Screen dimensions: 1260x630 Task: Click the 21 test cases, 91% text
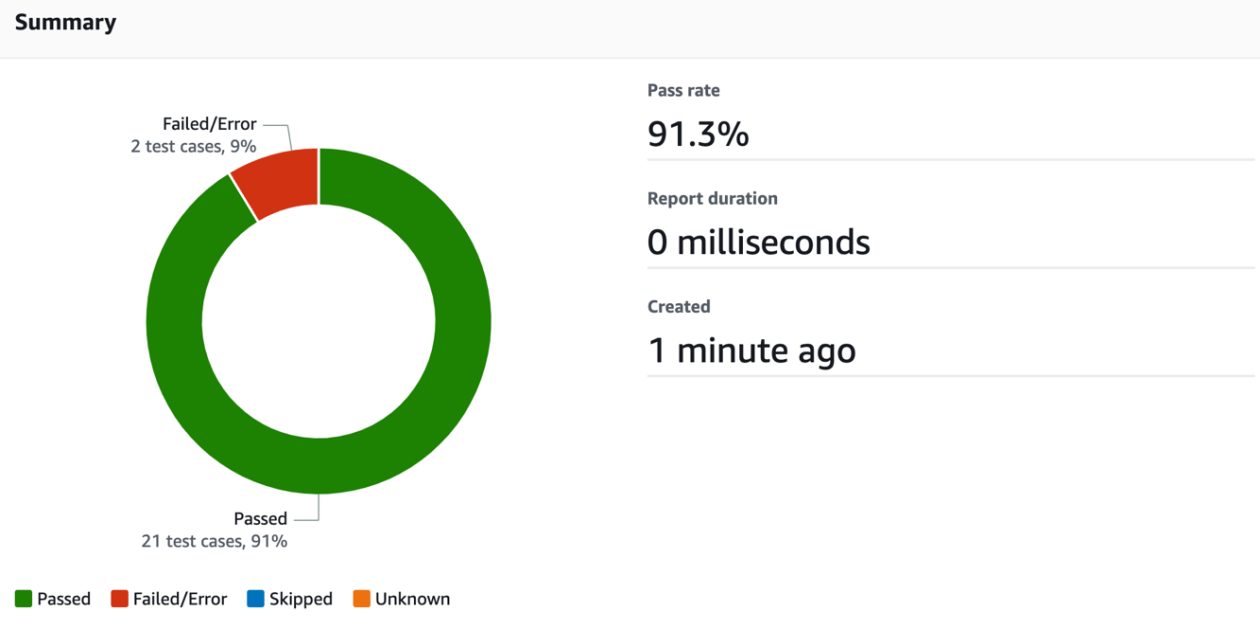coord(214,541)
